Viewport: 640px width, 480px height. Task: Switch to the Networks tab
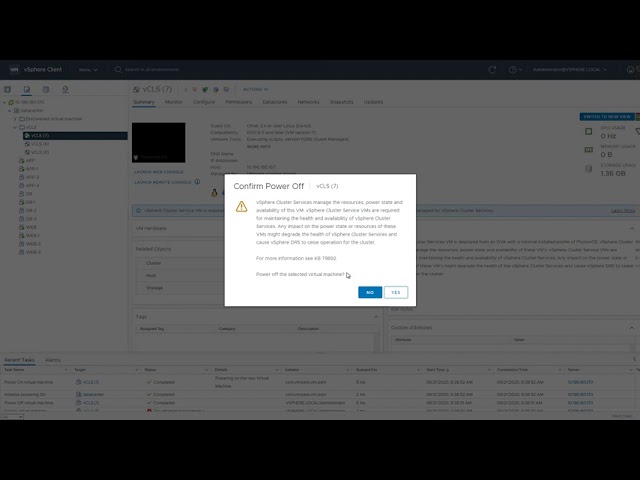click(309, 102)
